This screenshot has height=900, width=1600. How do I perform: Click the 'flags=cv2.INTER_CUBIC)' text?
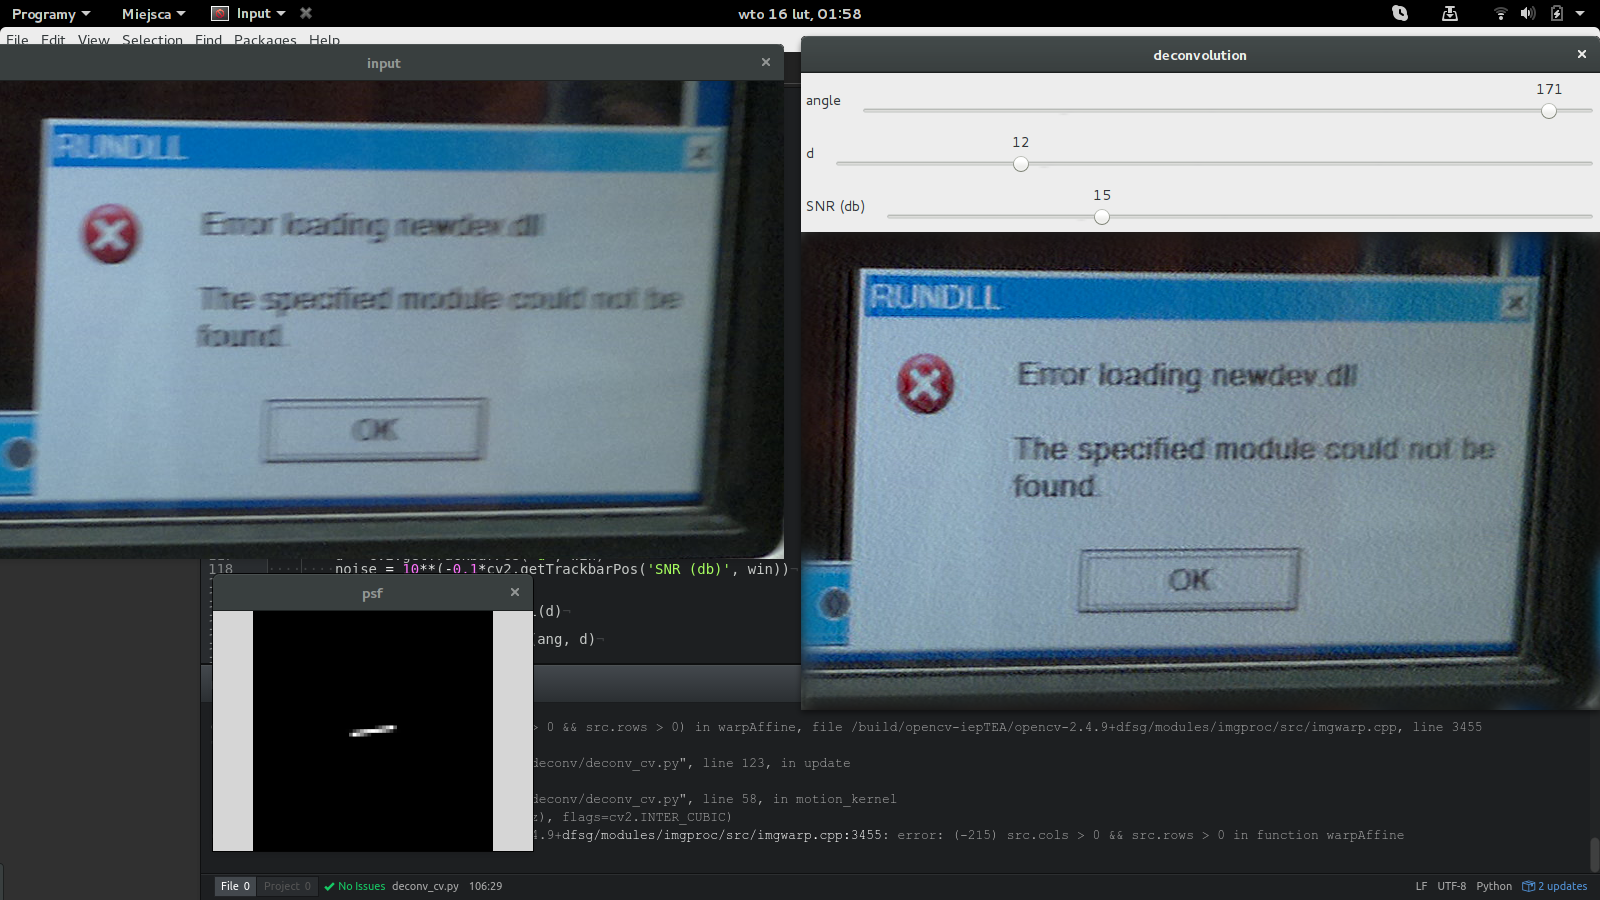pyautogui.click(x=647, y=817)
